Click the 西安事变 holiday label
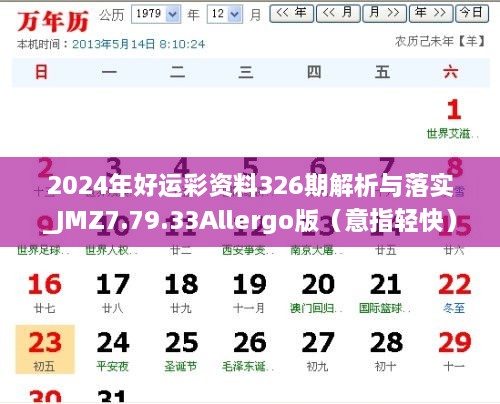The image size is (500, 404). click(x=248, y=250)
